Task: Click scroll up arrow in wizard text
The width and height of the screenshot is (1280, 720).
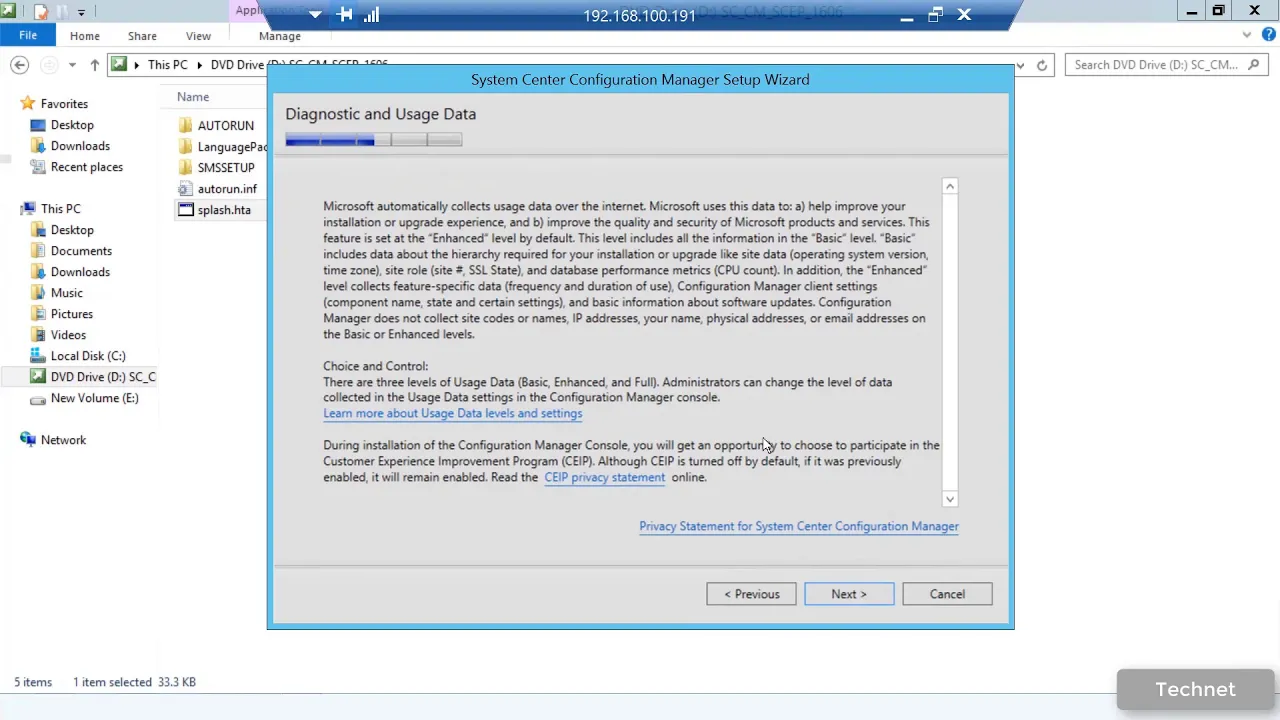Action: click(950, 186)
